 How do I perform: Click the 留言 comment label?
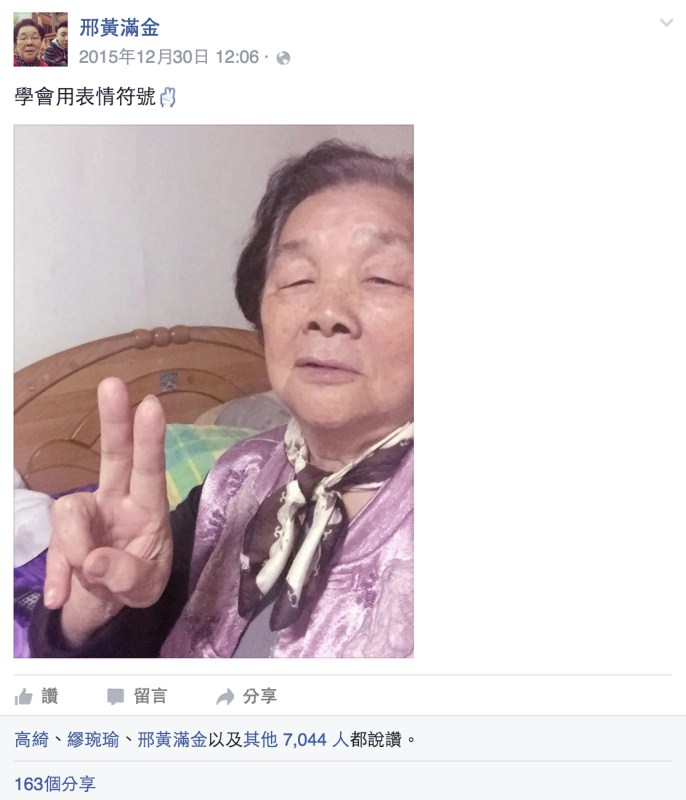pos(150,696)
